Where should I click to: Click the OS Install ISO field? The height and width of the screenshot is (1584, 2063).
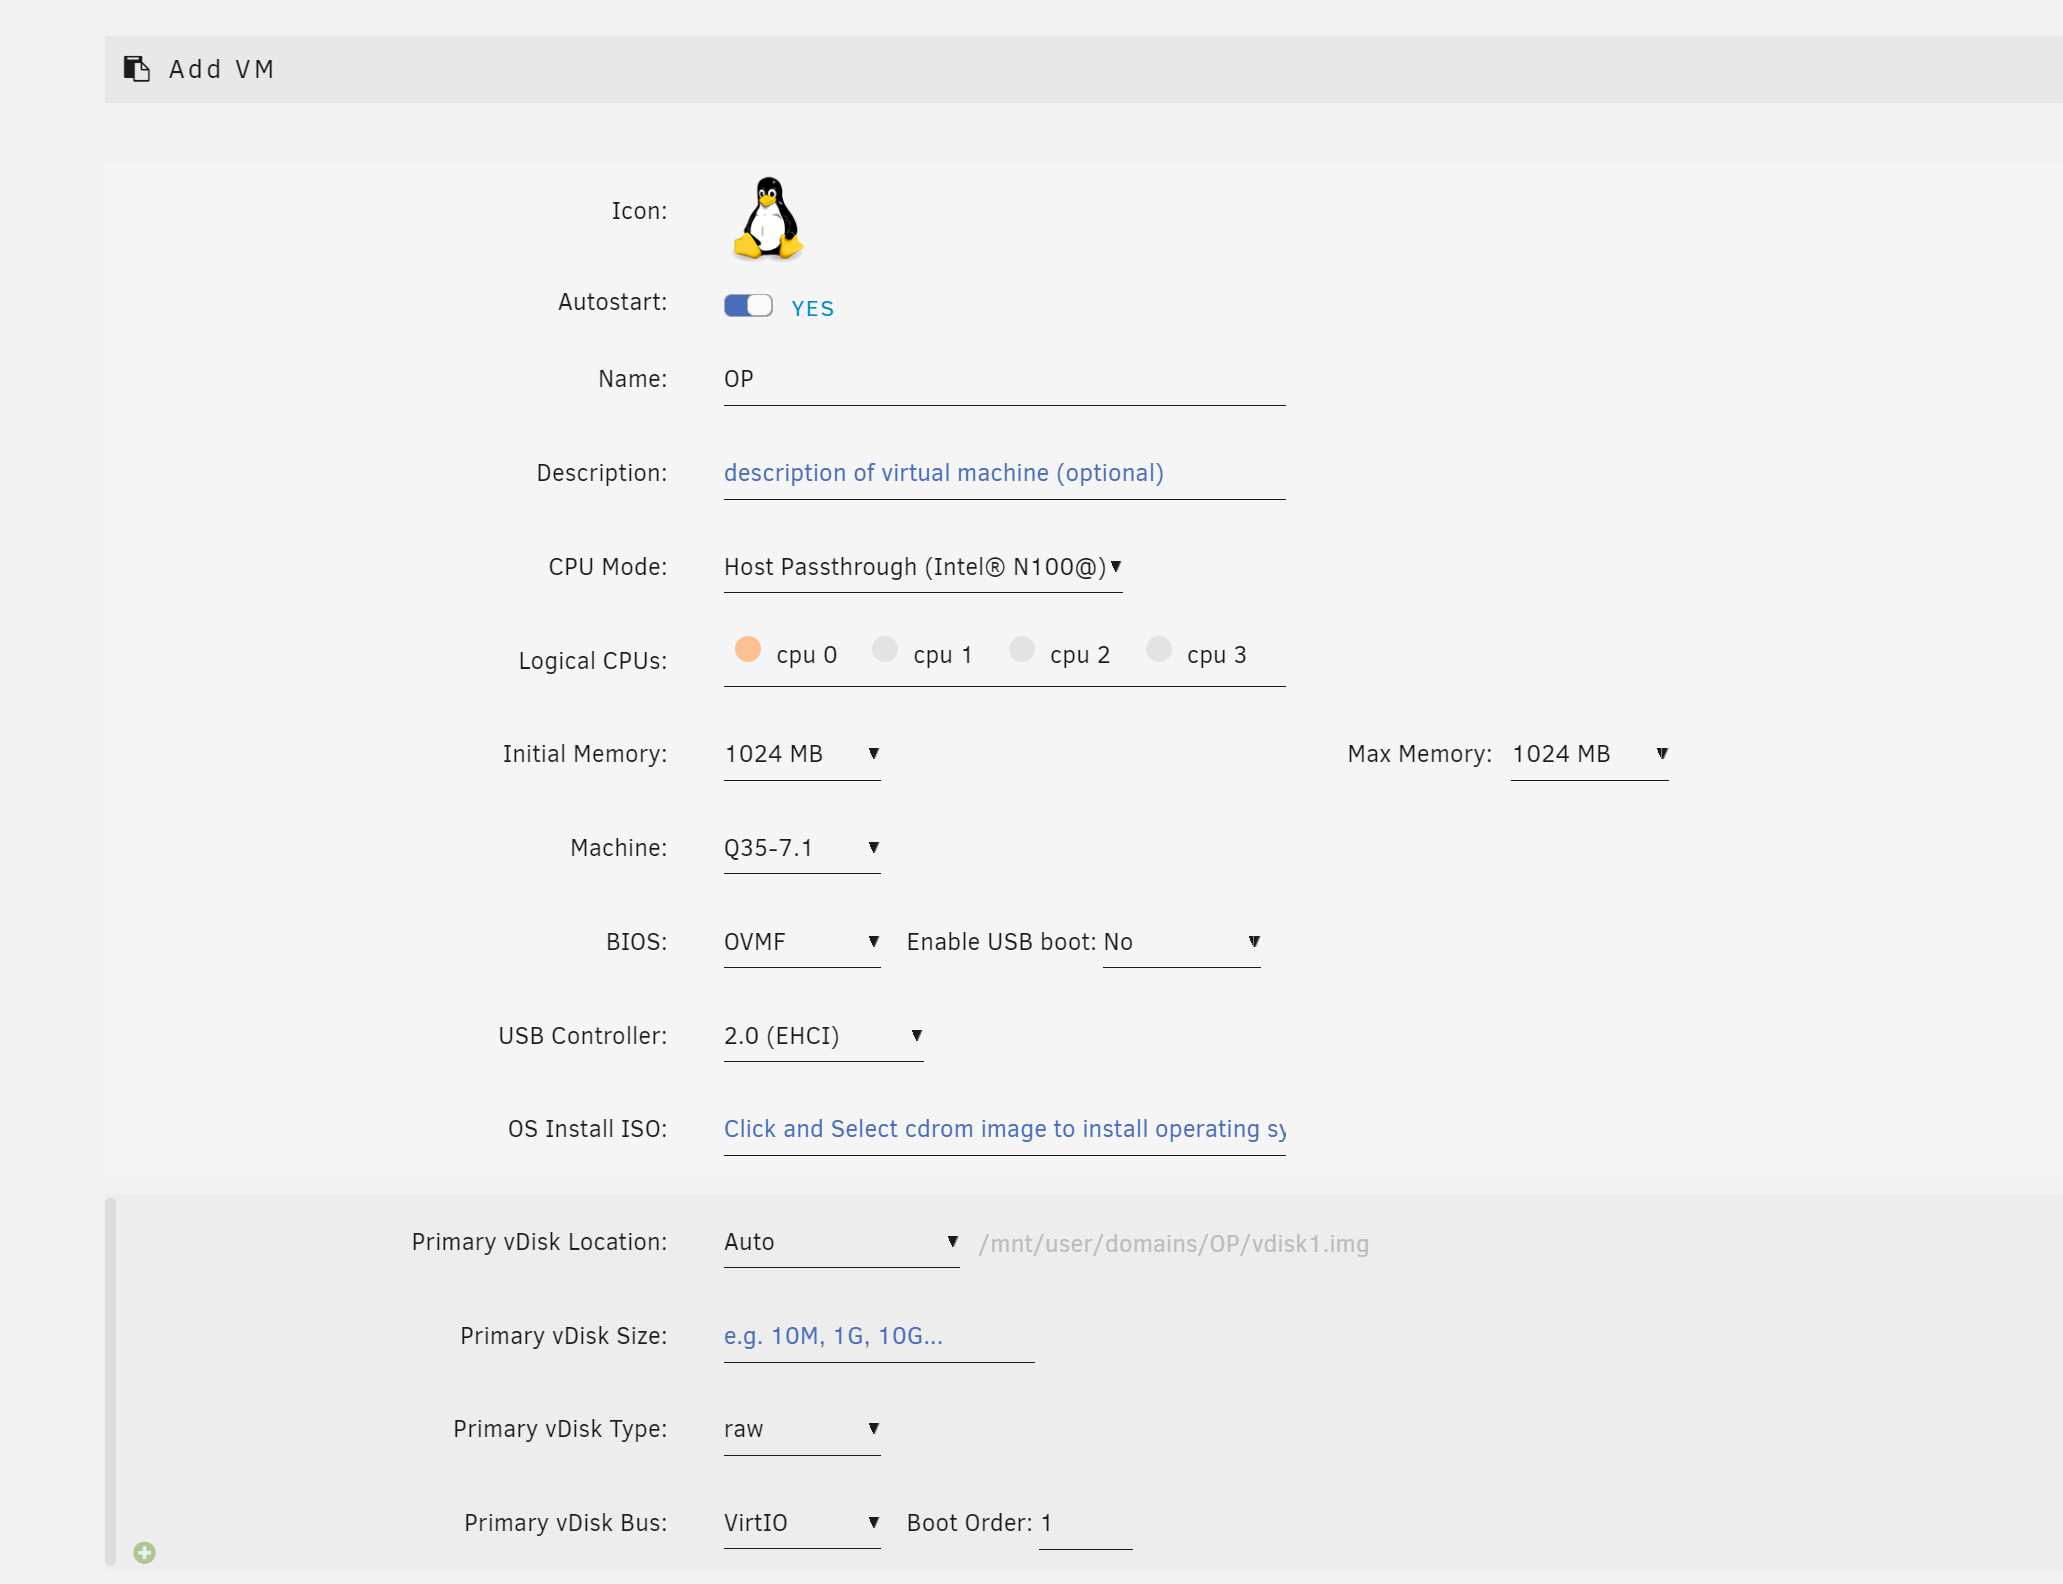1004,1129
